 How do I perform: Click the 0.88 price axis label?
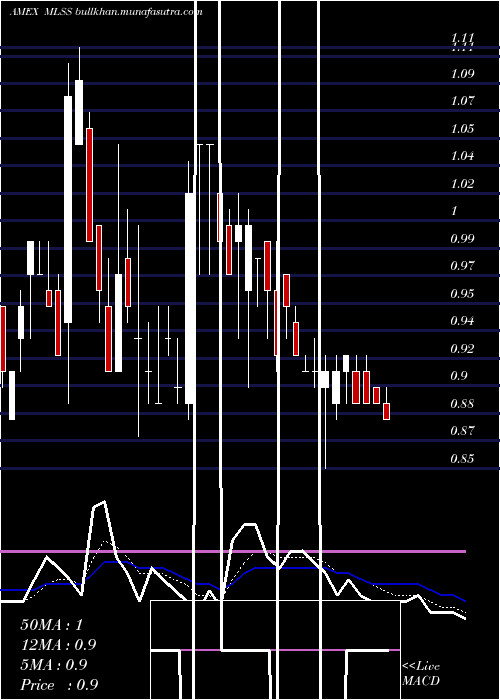tap(462, 403)
